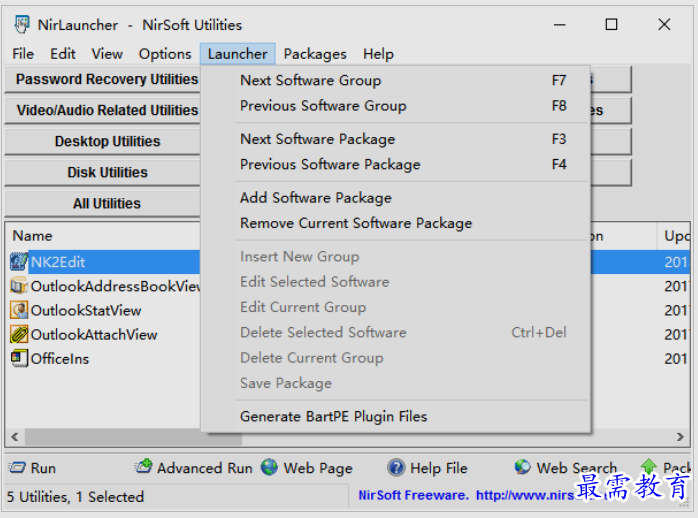The image size is (698, 518).
Task: Click the Help File button label
Action: 439,468
